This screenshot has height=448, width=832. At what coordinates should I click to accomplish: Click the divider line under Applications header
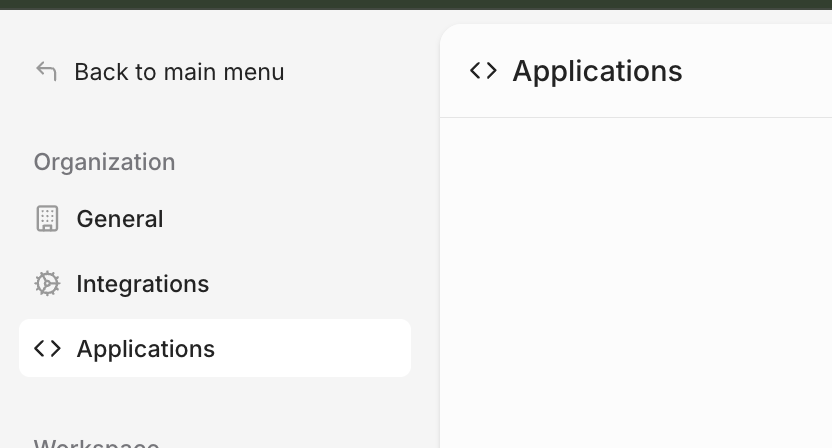click(x=636, y=117)
